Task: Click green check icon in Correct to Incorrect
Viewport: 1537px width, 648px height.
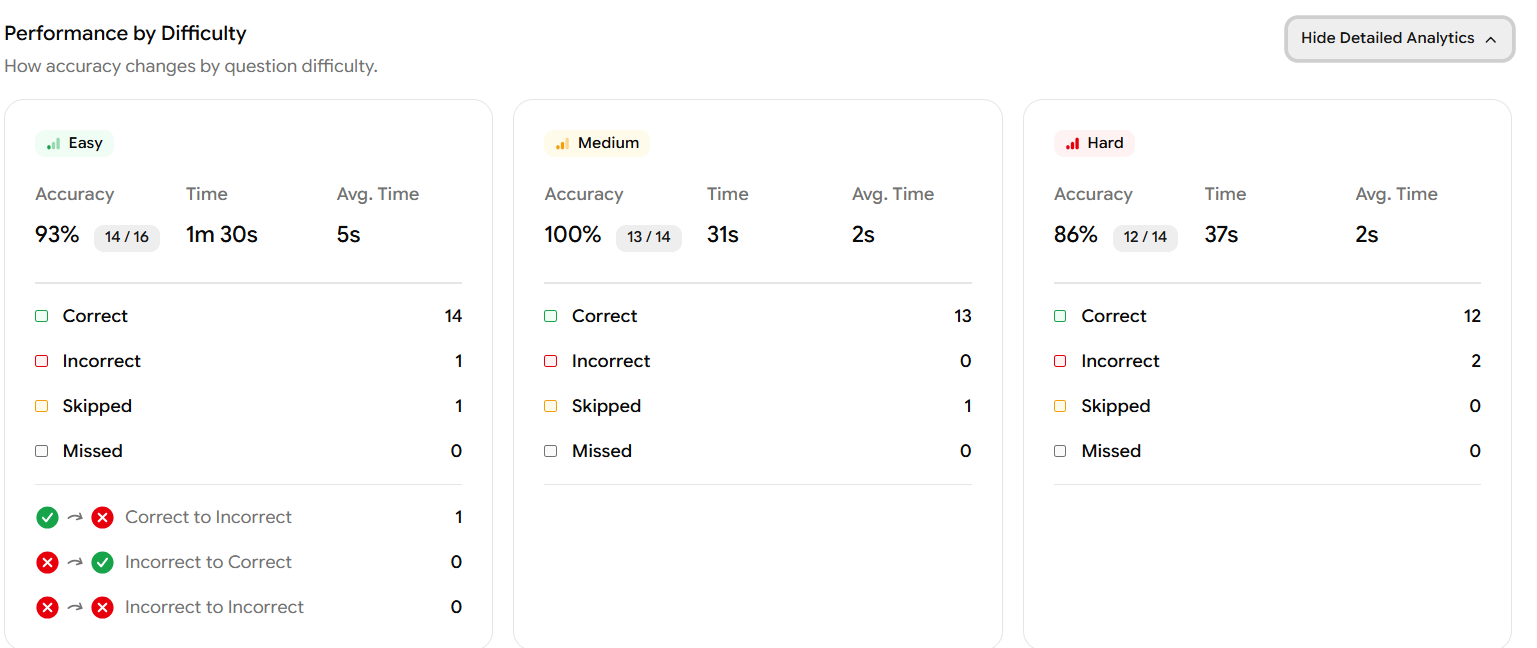Action: coord(47,518)
